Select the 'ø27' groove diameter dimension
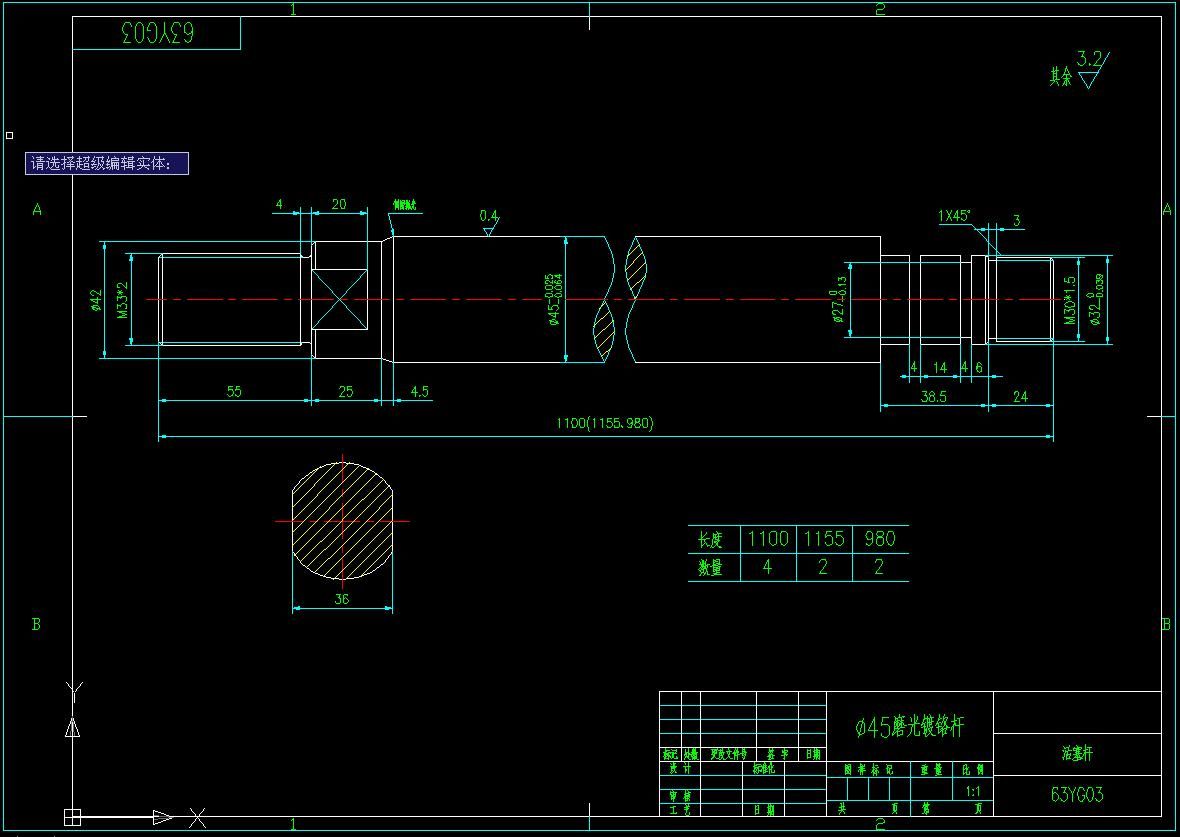 (x=838, y=300)
